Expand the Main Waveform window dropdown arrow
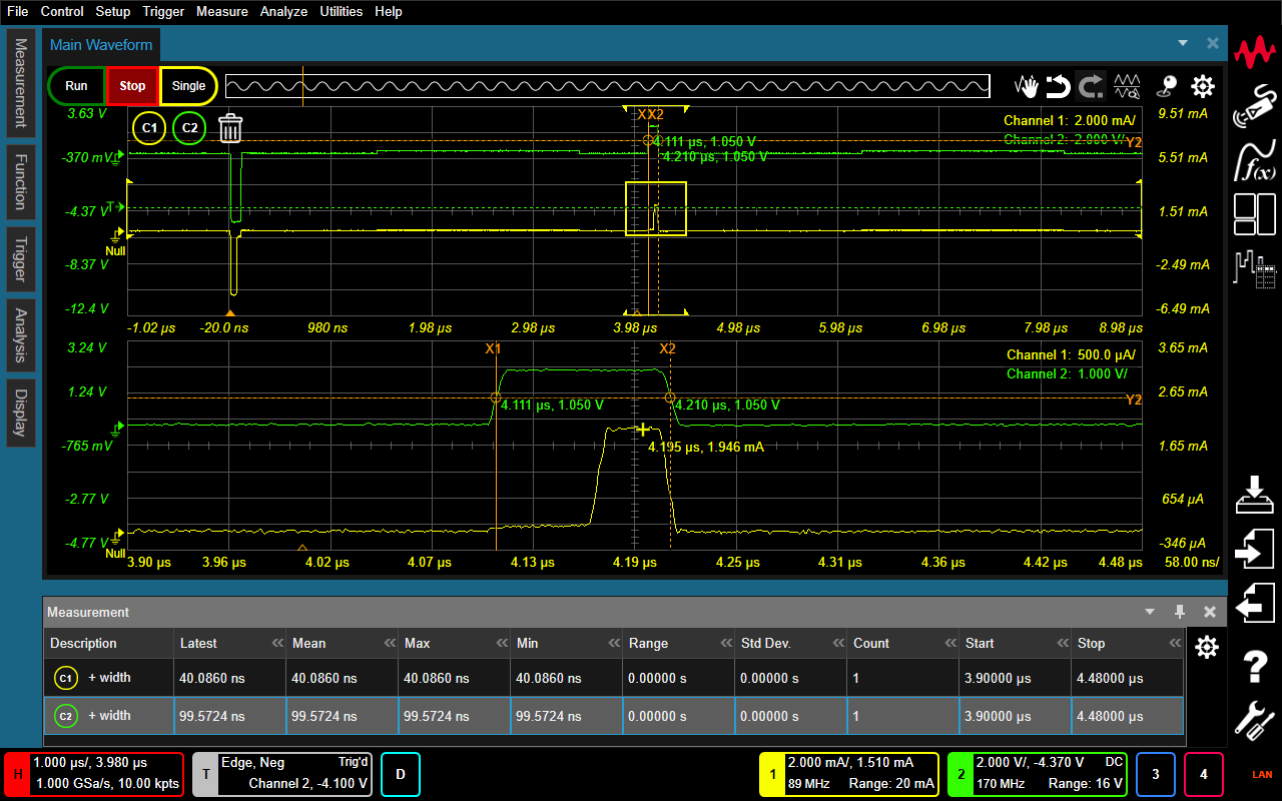 coord(1183,43)
